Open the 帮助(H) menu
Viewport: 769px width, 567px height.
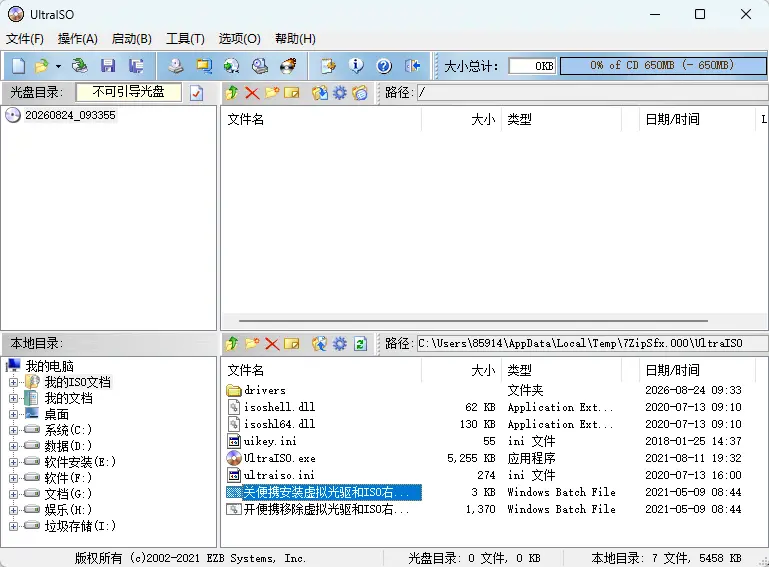click(295, 38)
